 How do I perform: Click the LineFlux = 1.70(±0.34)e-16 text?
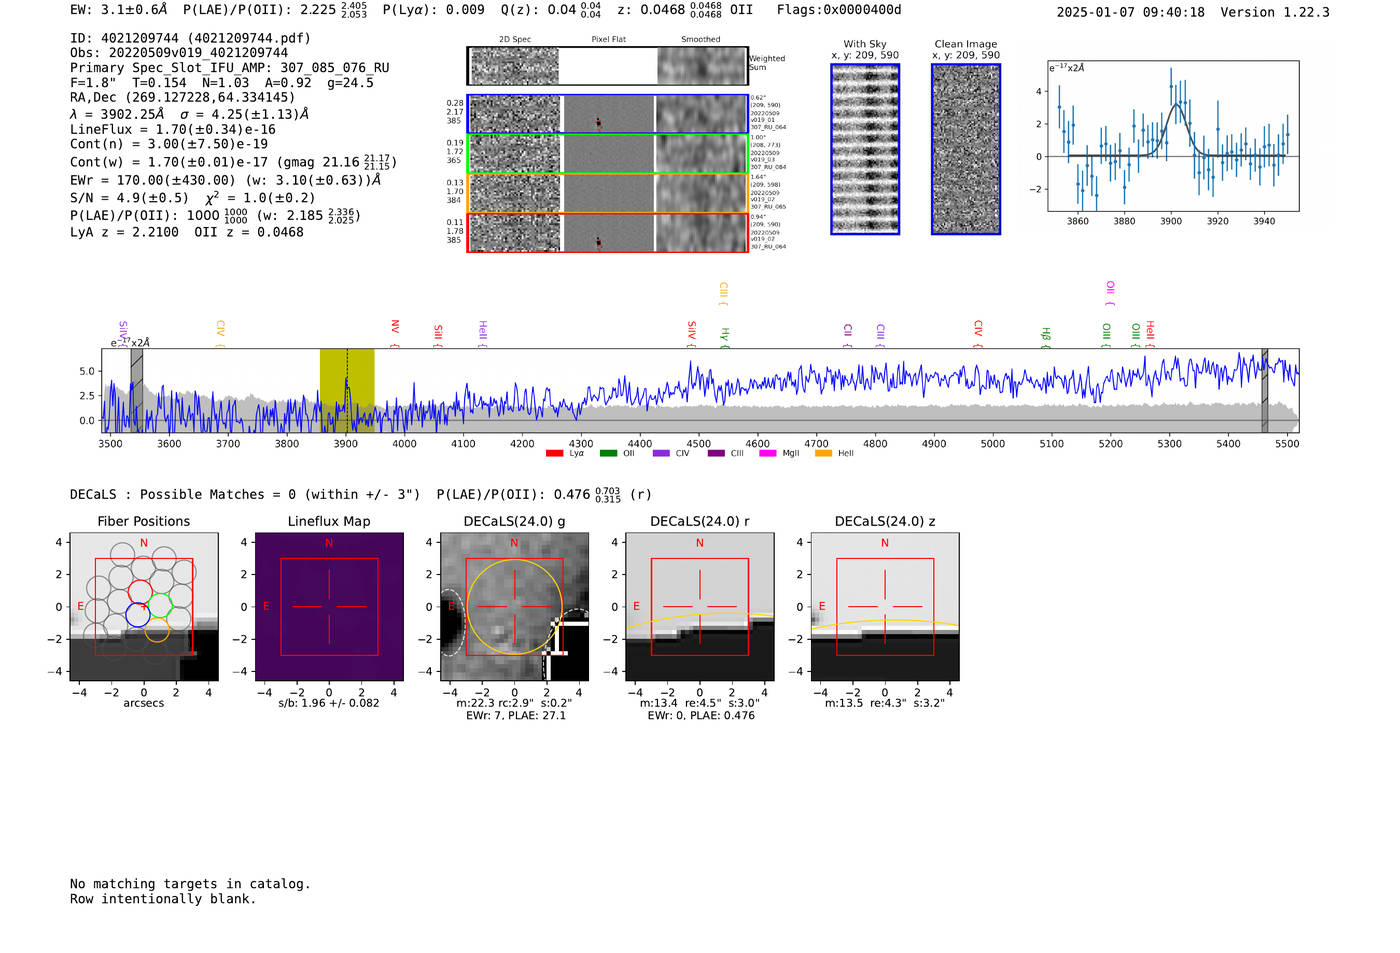172,129
